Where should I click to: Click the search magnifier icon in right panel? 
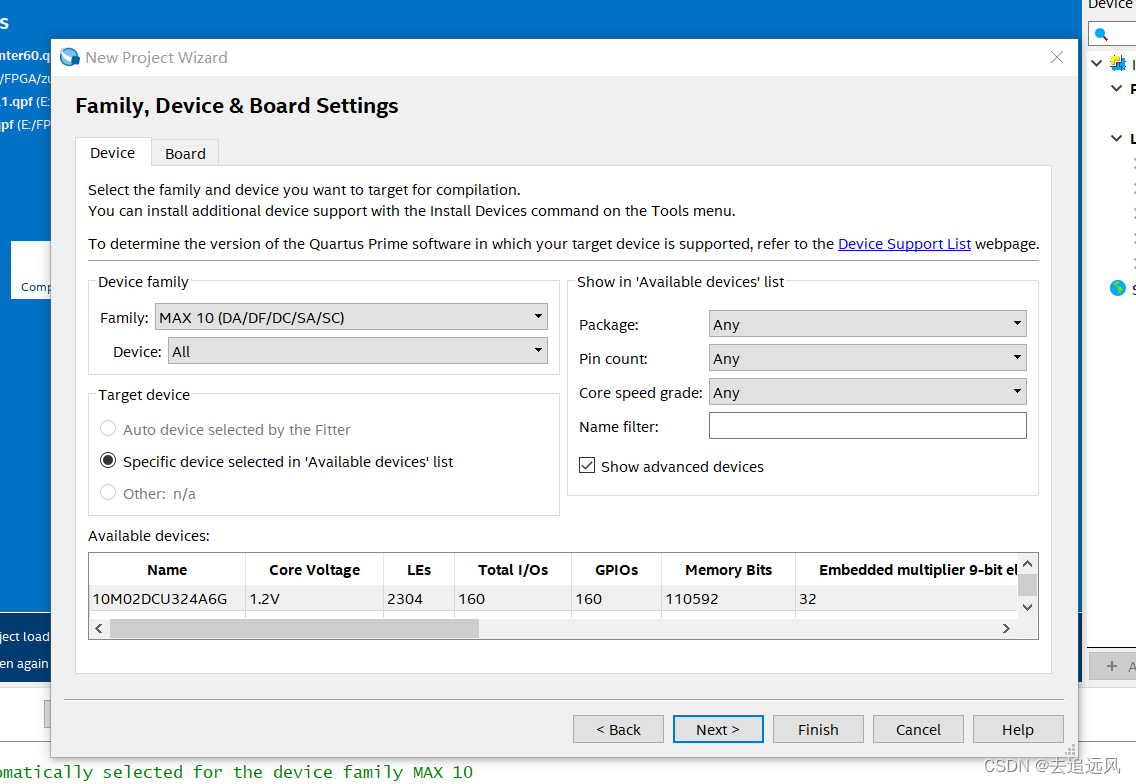coord(1101,34)
